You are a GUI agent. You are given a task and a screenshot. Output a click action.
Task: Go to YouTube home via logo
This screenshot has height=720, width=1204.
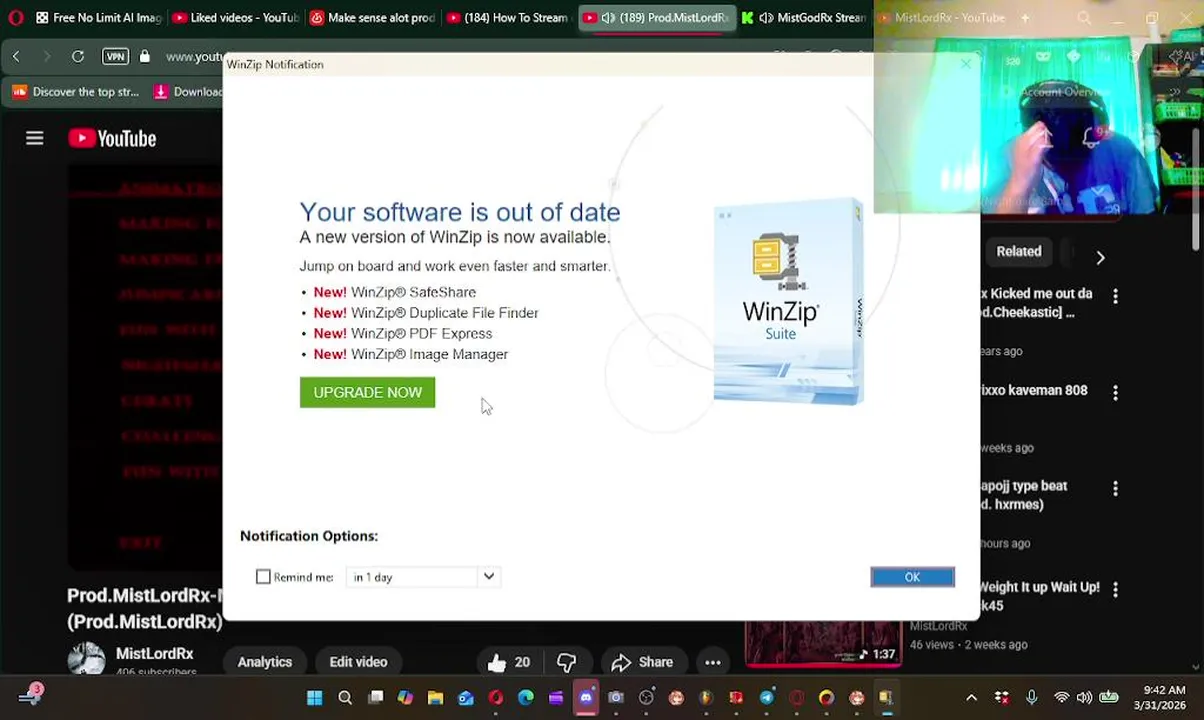pyautogui.click(x=112, y=139)
